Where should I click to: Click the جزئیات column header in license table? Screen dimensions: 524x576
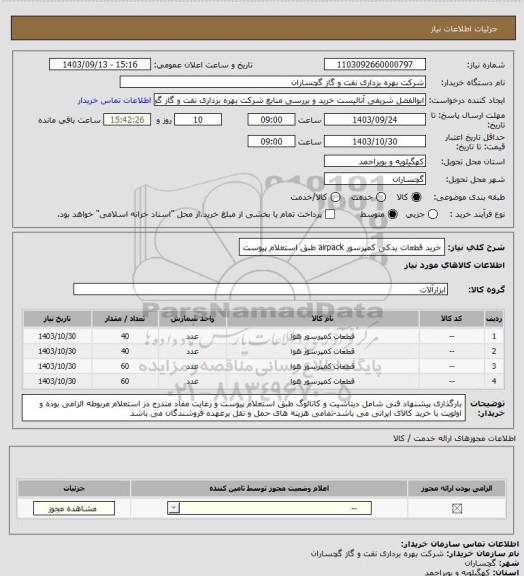[x=74, y=489]
